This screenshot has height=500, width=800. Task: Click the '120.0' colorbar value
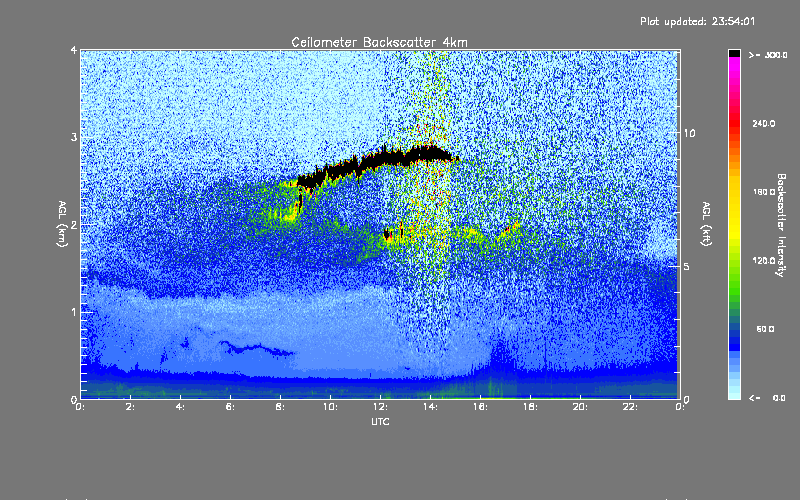[764, 261]
